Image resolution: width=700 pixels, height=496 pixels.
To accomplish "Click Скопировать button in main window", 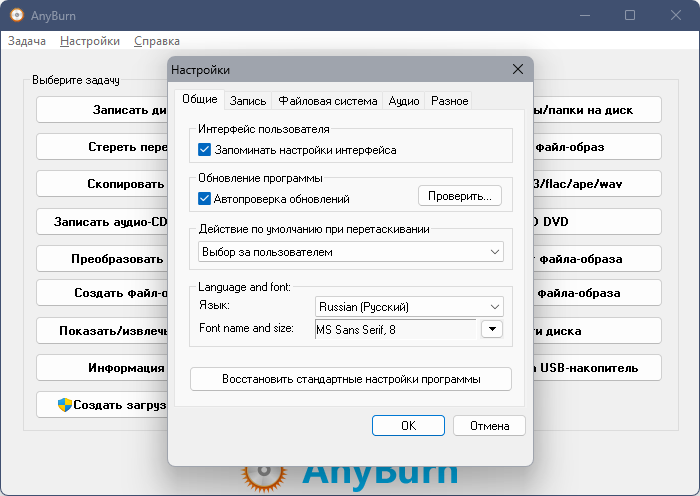I will coord(102,184).
